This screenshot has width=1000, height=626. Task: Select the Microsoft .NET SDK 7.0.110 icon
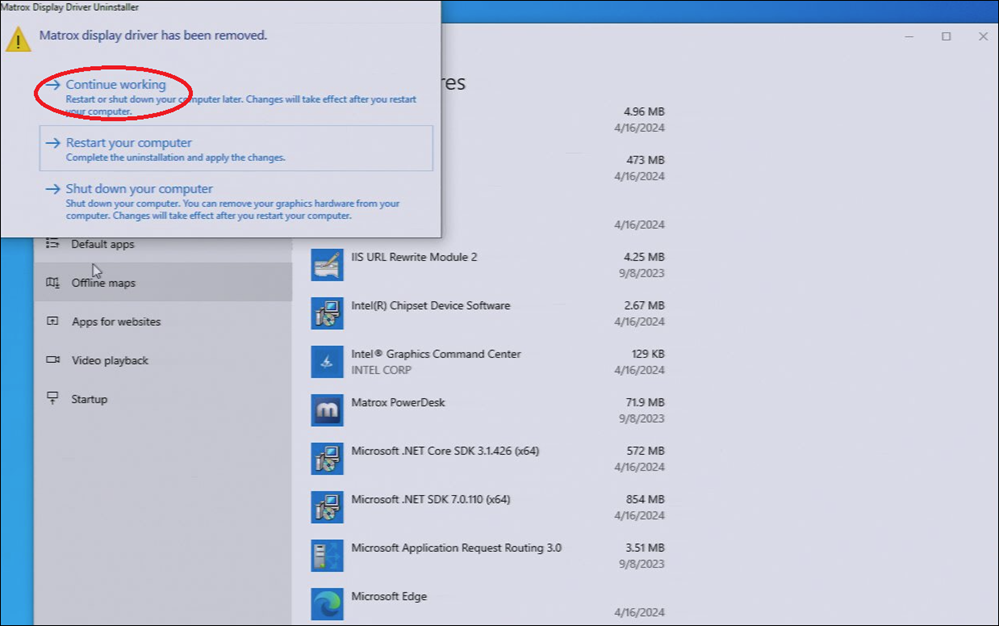click(327, 507)
